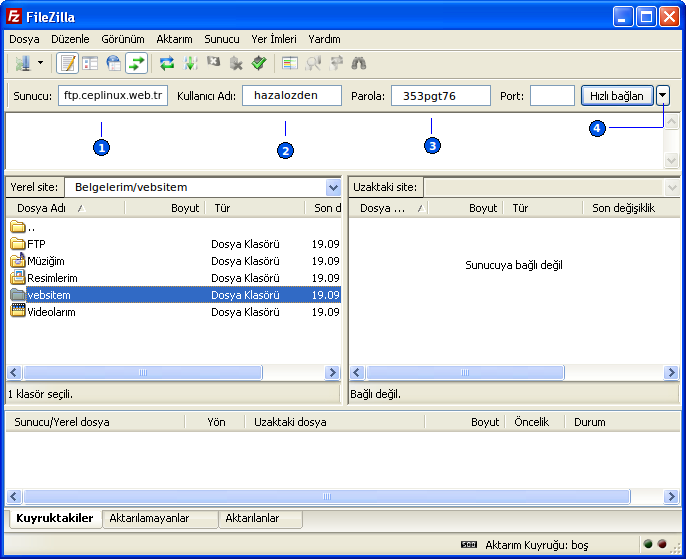This screenshot has width=686, height=559.
Task: Click local pane horizontal scrollbar thumb
Action: point(143,373)
